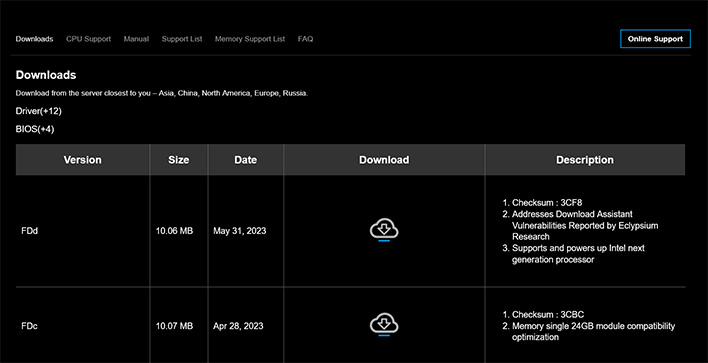Click the Version column header

pyautogui.click(x=83, y=160)
